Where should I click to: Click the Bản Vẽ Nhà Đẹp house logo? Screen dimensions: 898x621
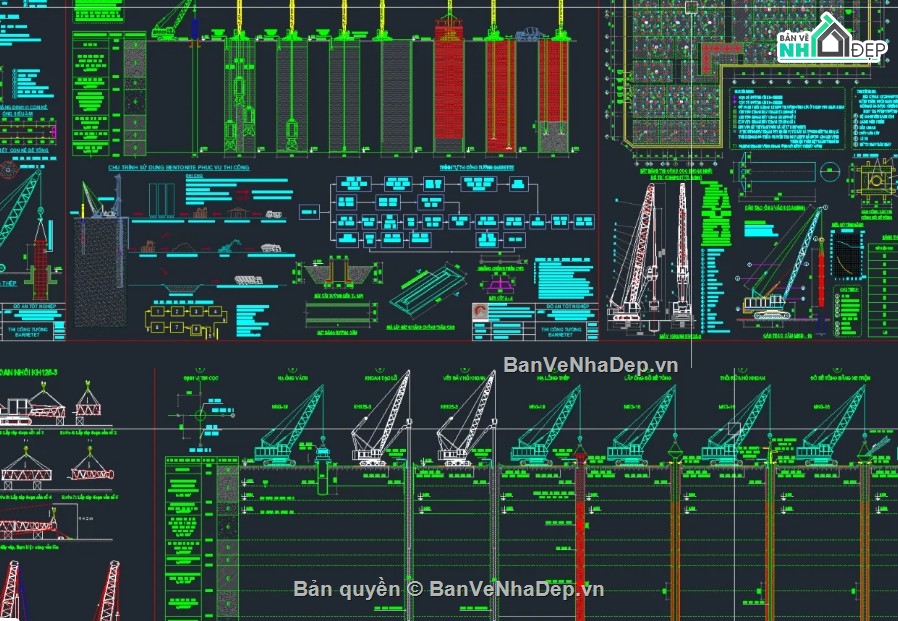pos(832,39)
